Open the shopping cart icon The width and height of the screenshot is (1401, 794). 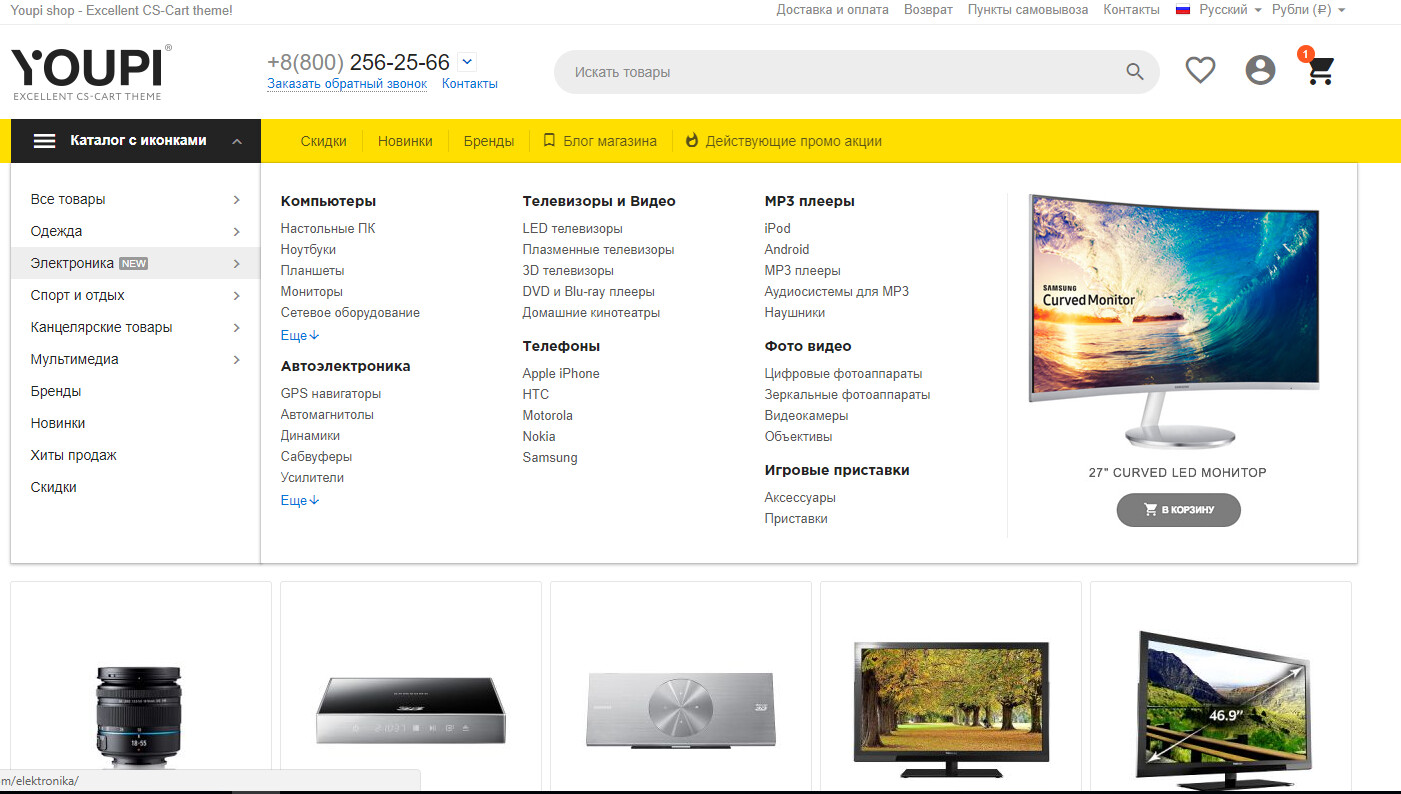[x=1321, y=70]
